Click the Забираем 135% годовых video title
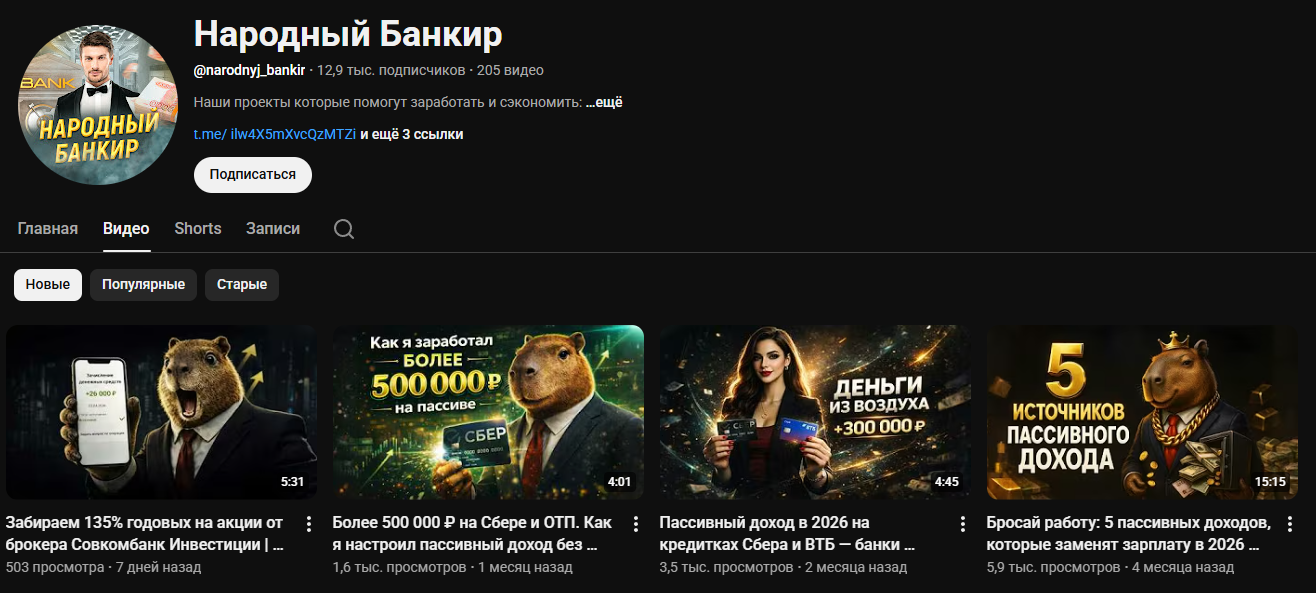Image resolution: width=1316 pixels, height=593 pixels. pos(145,534)
